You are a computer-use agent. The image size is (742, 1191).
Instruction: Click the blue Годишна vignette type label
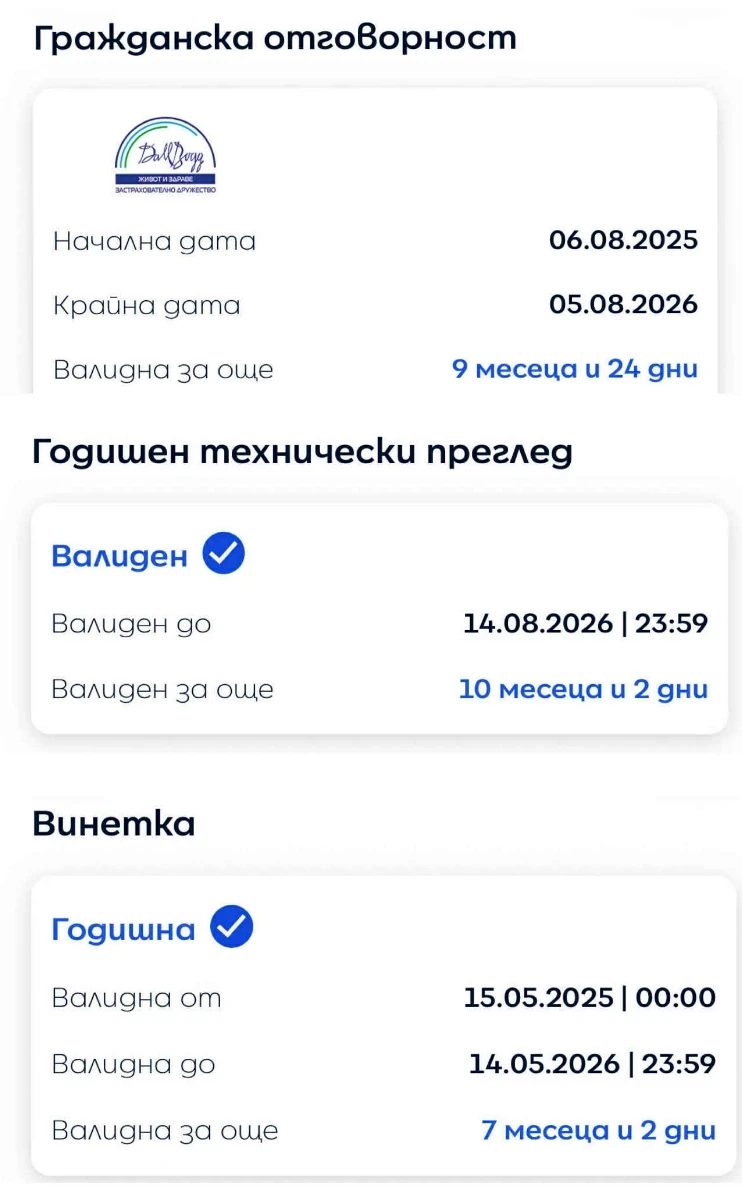tap(123, 930)
